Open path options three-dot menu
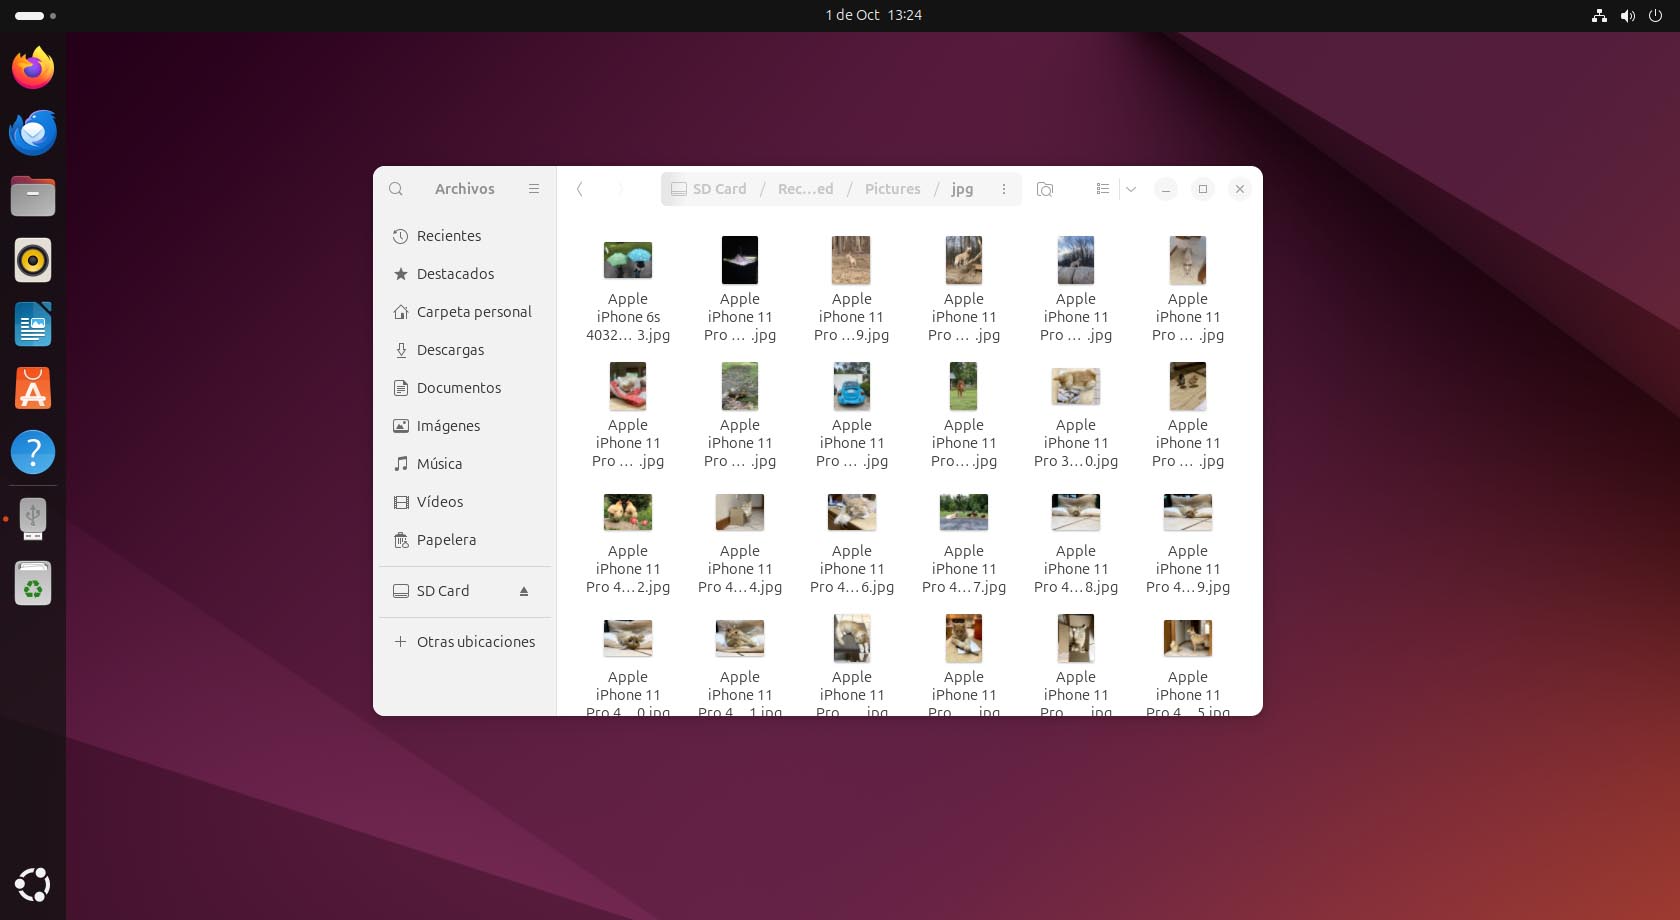Screen dimensions: 1680x920 [1004, 189]
